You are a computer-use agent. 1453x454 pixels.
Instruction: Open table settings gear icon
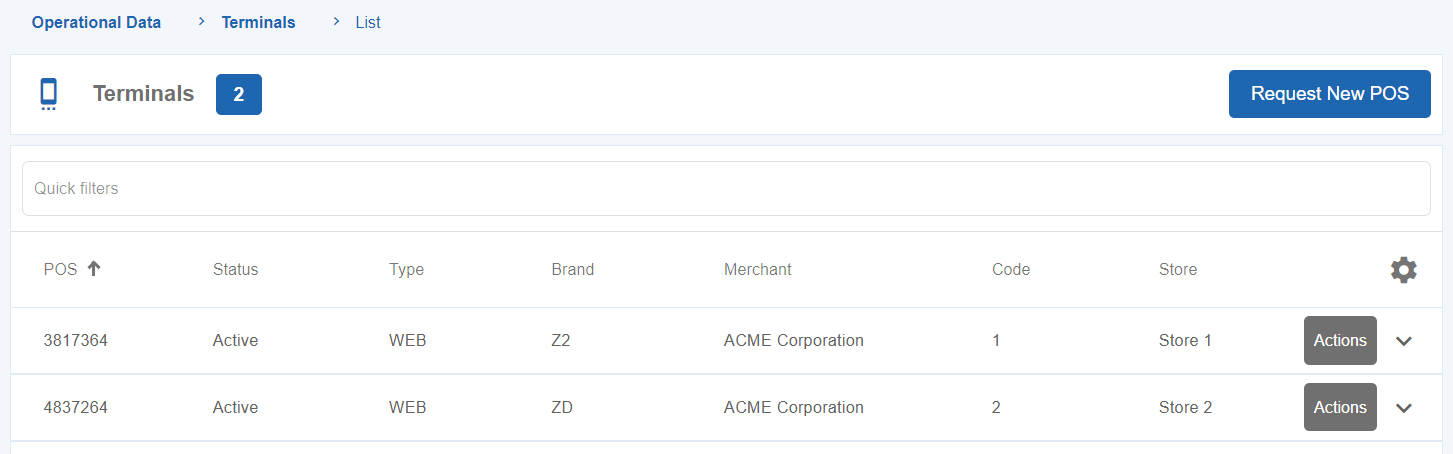point(1404,269)
